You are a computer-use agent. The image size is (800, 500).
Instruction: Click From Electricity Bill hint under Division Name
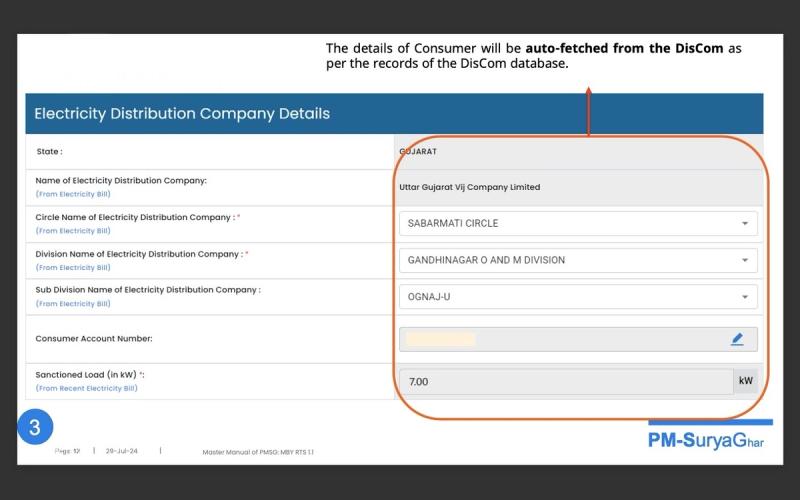pyautogui.click(x=73, y=267)
